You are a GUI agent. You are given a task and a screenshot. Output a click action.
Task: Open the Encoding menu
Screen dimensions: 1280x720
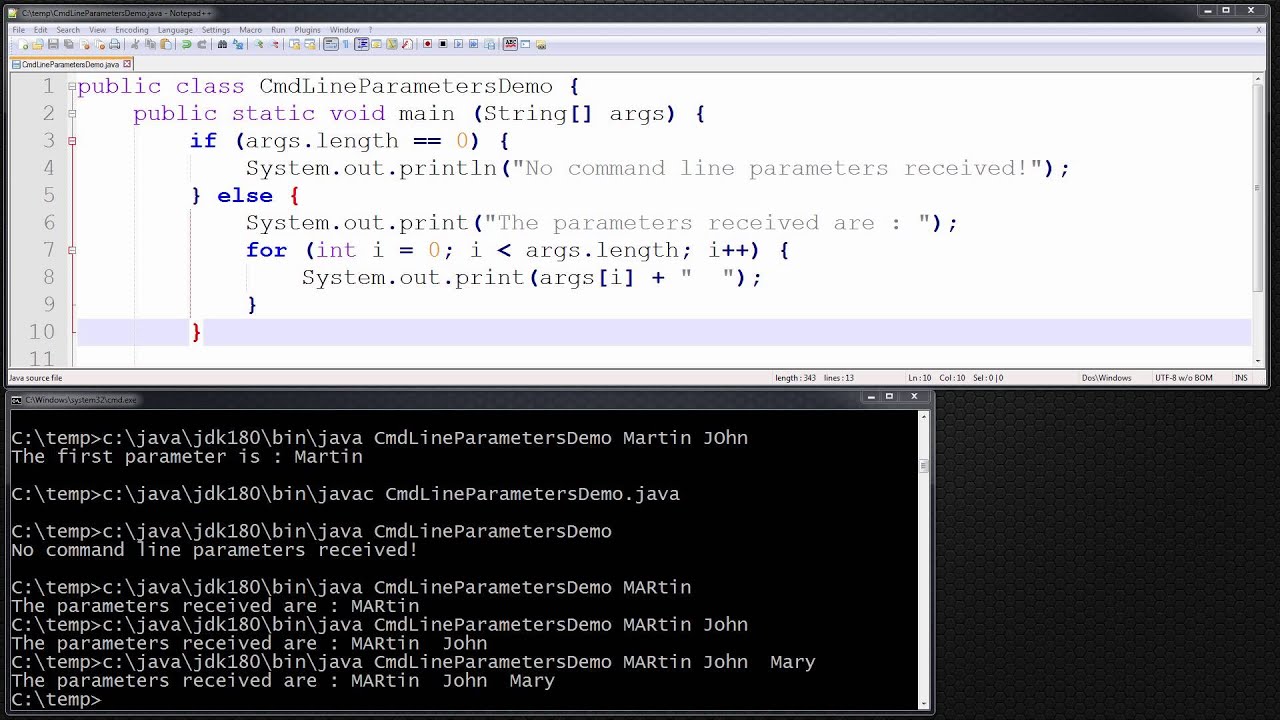click(132, 30)
